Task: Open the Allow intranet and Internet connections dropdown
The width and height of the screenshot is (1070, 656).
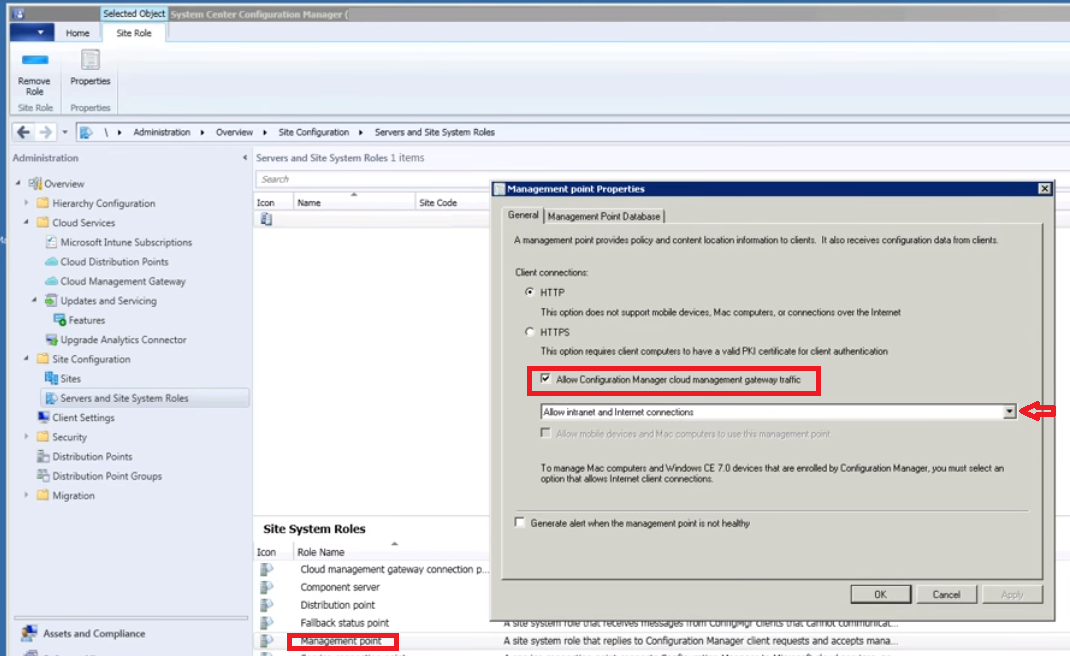Action: tap(1009, 412)
